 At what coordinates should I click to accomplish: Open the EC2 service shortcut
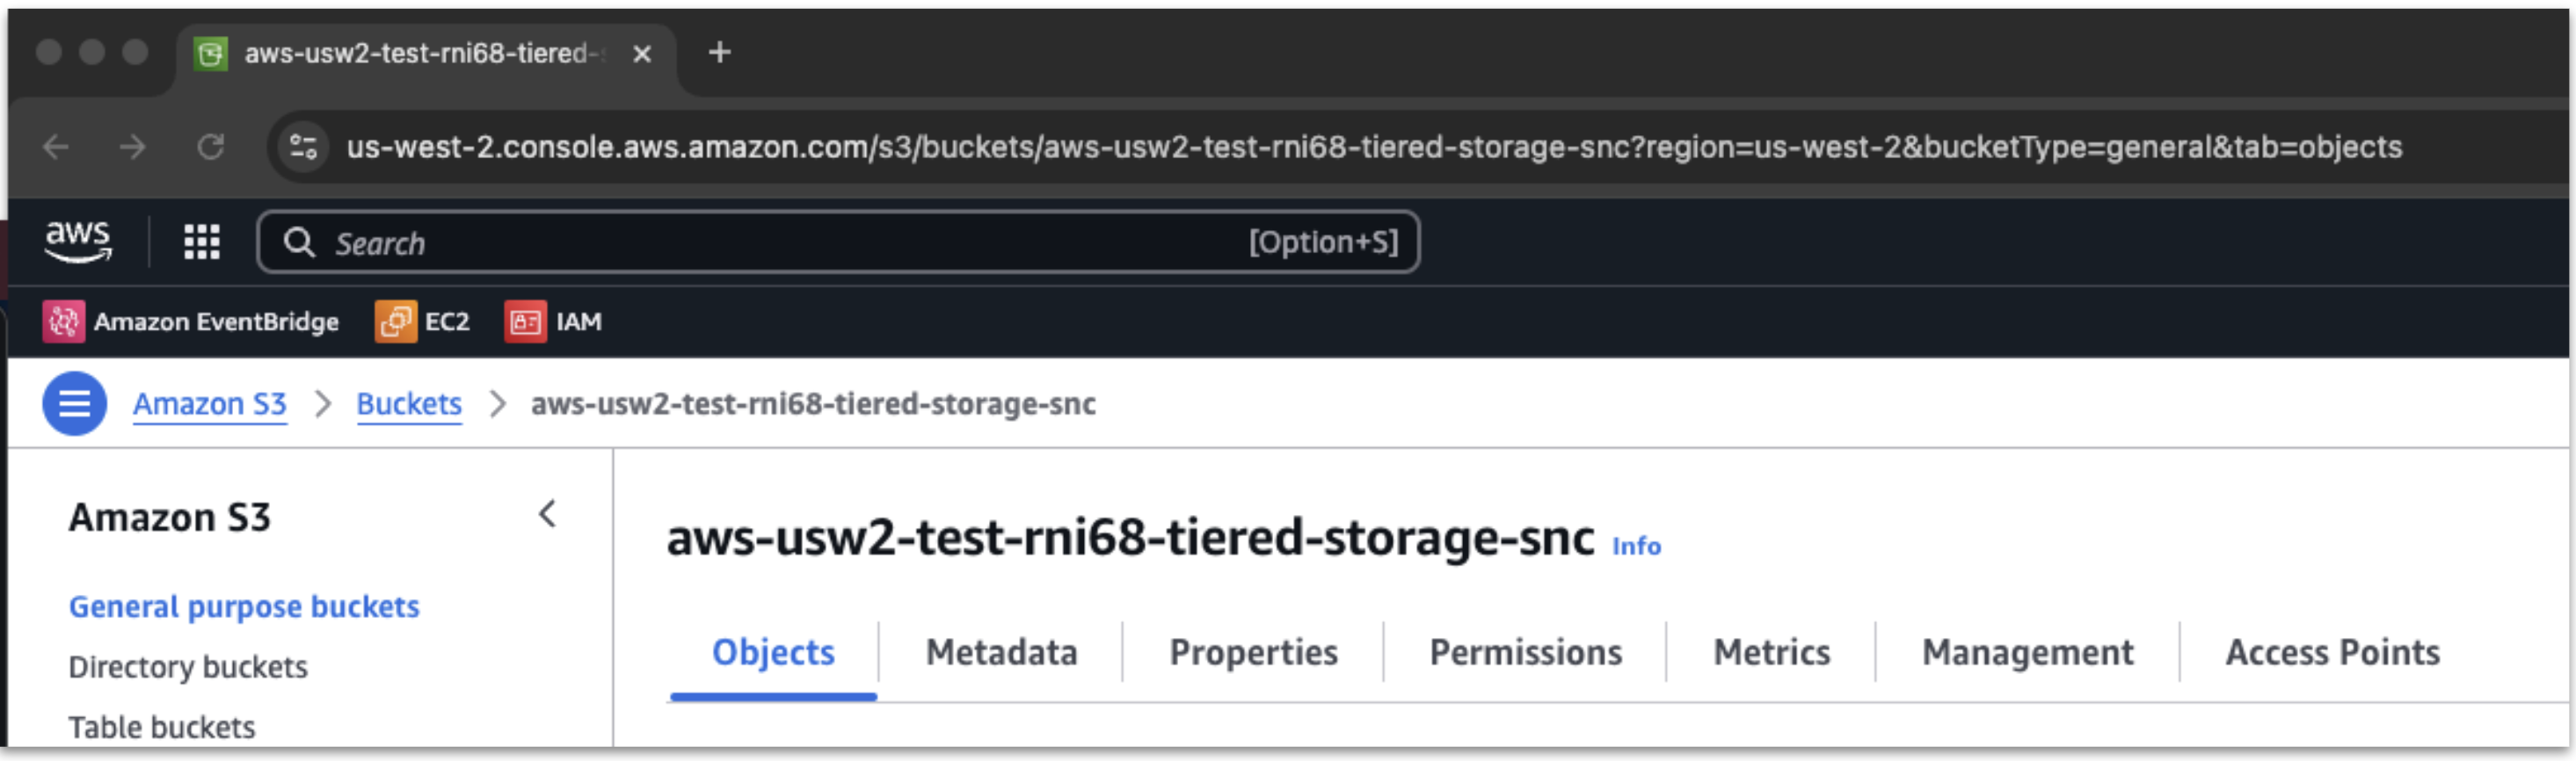(x=422, y=322)
